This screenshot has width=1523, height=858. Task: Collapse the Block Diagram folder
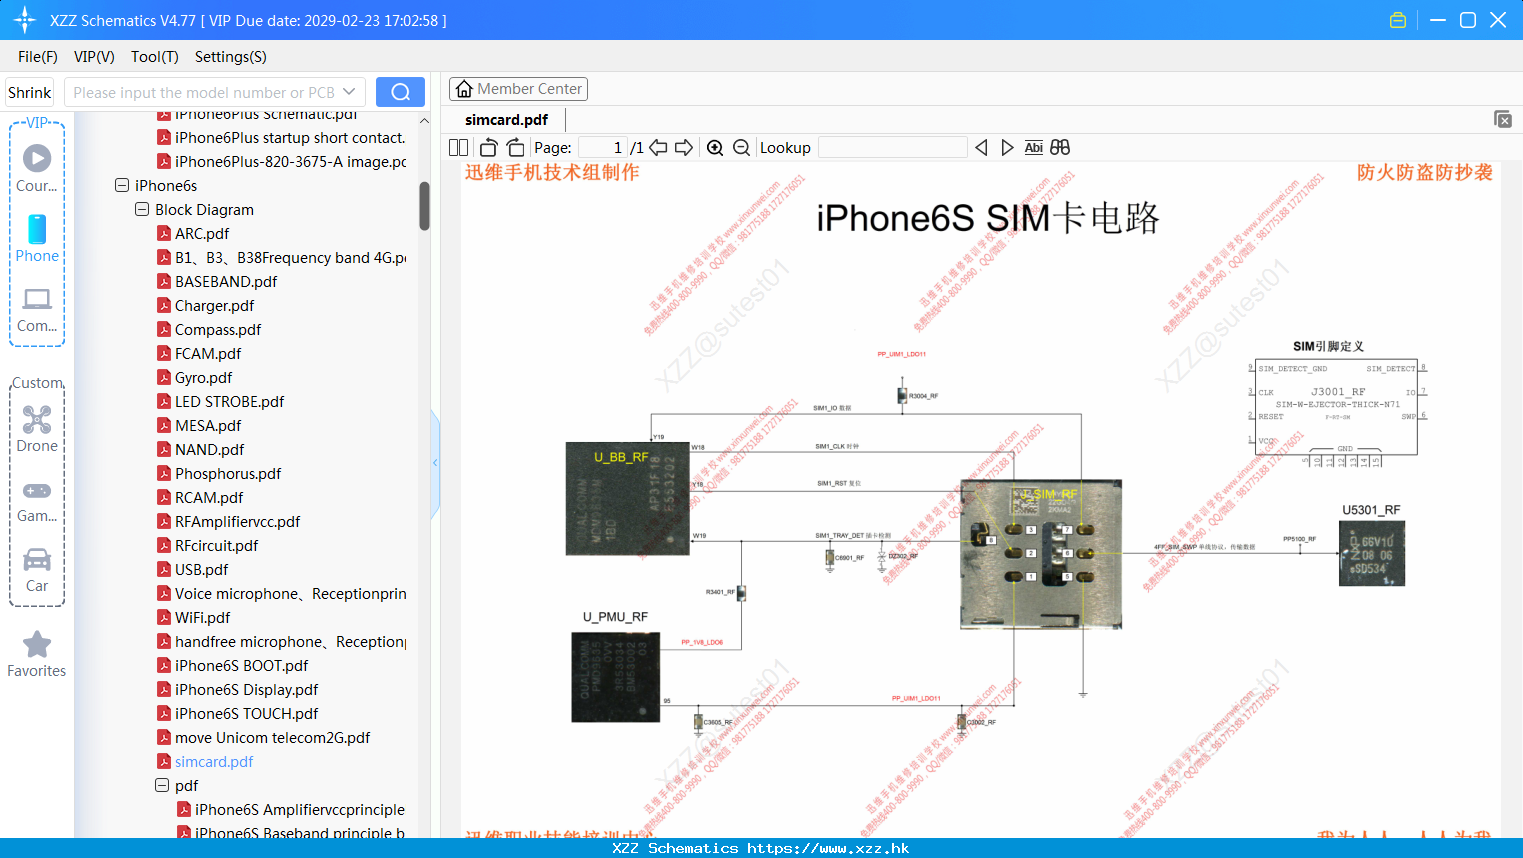click(x=142, y=209)
